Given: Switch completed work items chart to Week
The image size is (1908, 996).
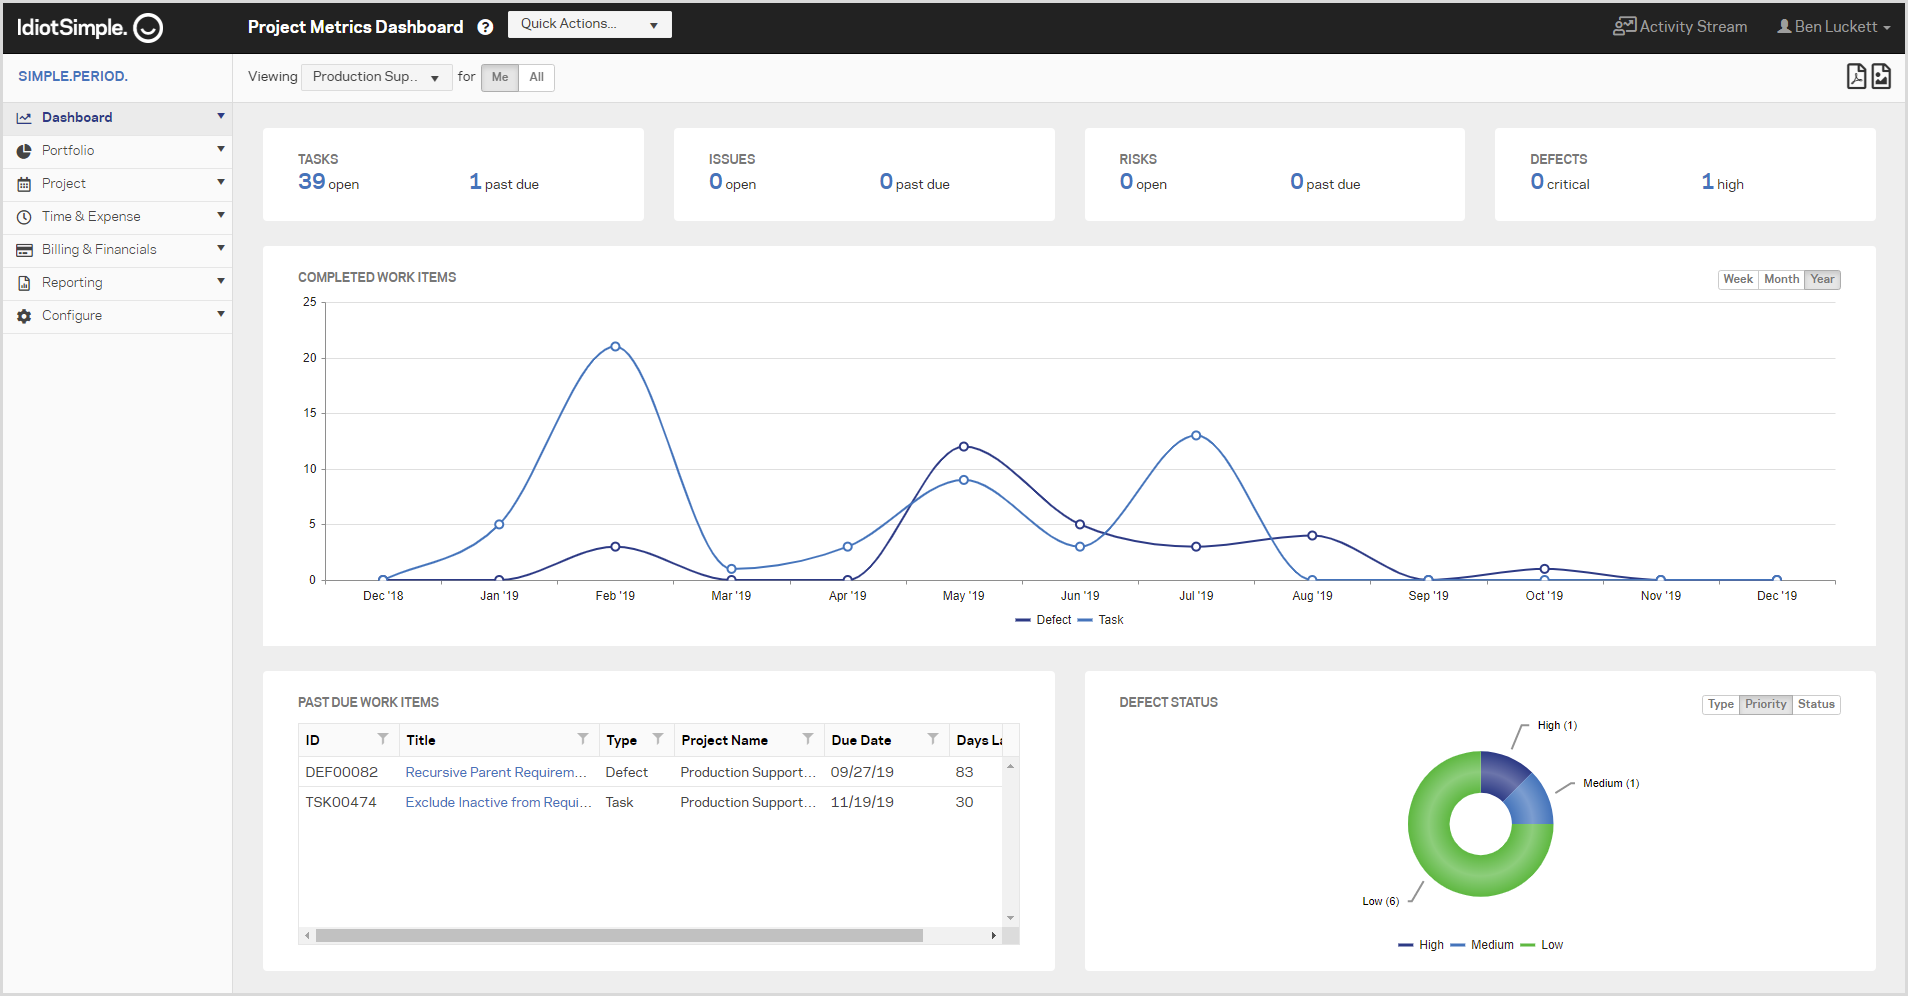Looking at the screenshot, I should coord(1738,279).
